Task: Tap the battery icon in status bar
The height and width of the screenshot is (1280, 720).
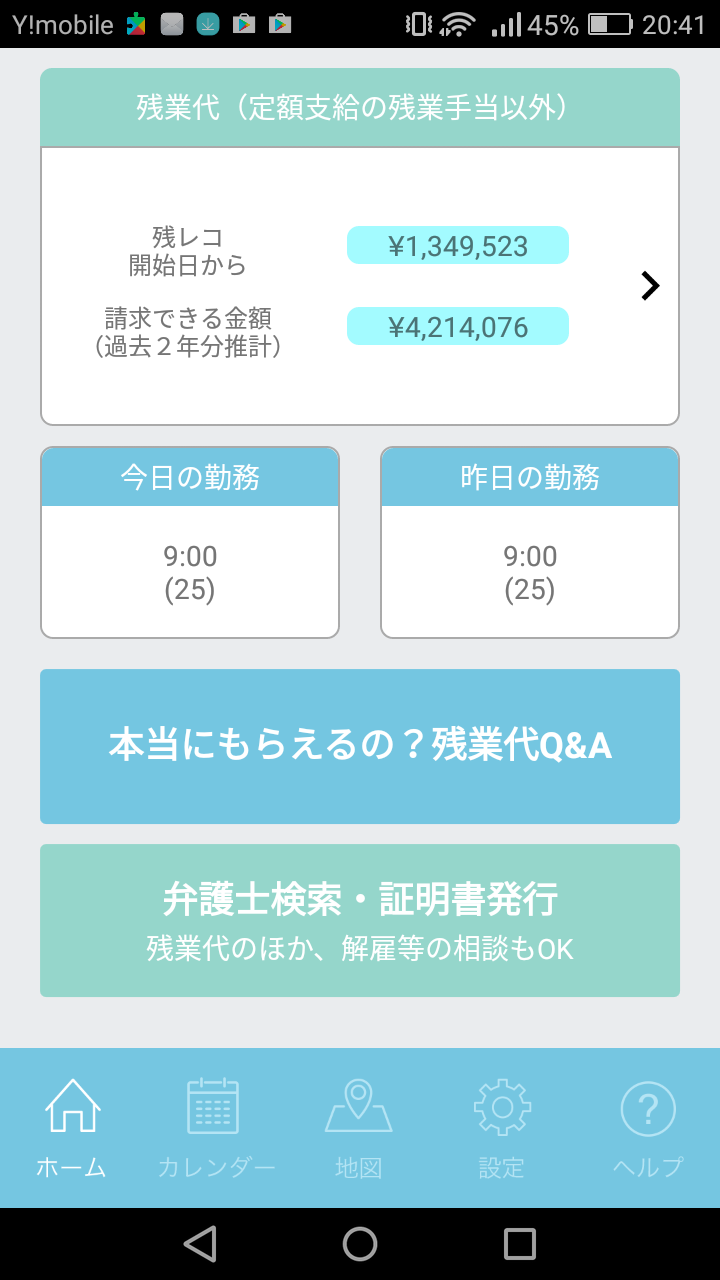Action: tap(610, 24)
